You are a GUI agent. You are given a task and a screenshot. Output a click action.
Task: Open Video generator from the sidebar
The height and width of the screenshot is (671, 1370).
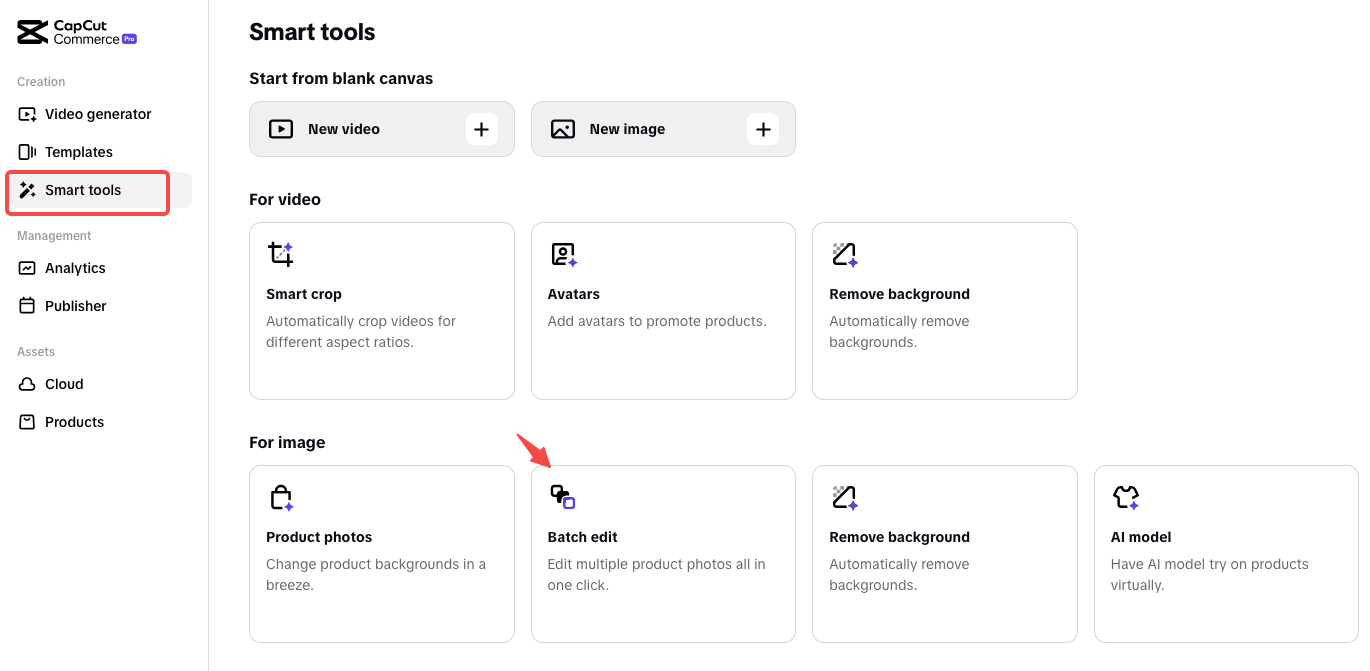99,114
